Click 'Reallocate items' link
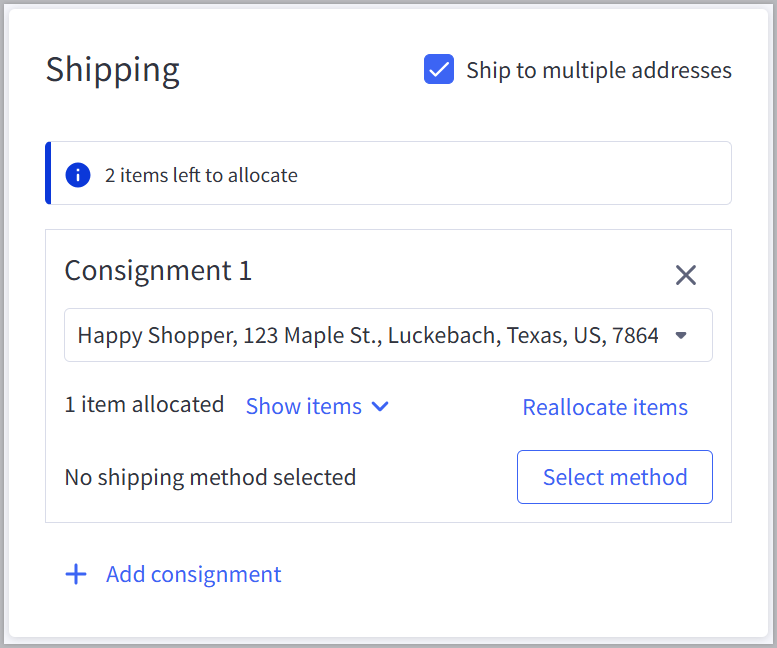Viewport: 777px width, 648px height. tap(605, 407)
